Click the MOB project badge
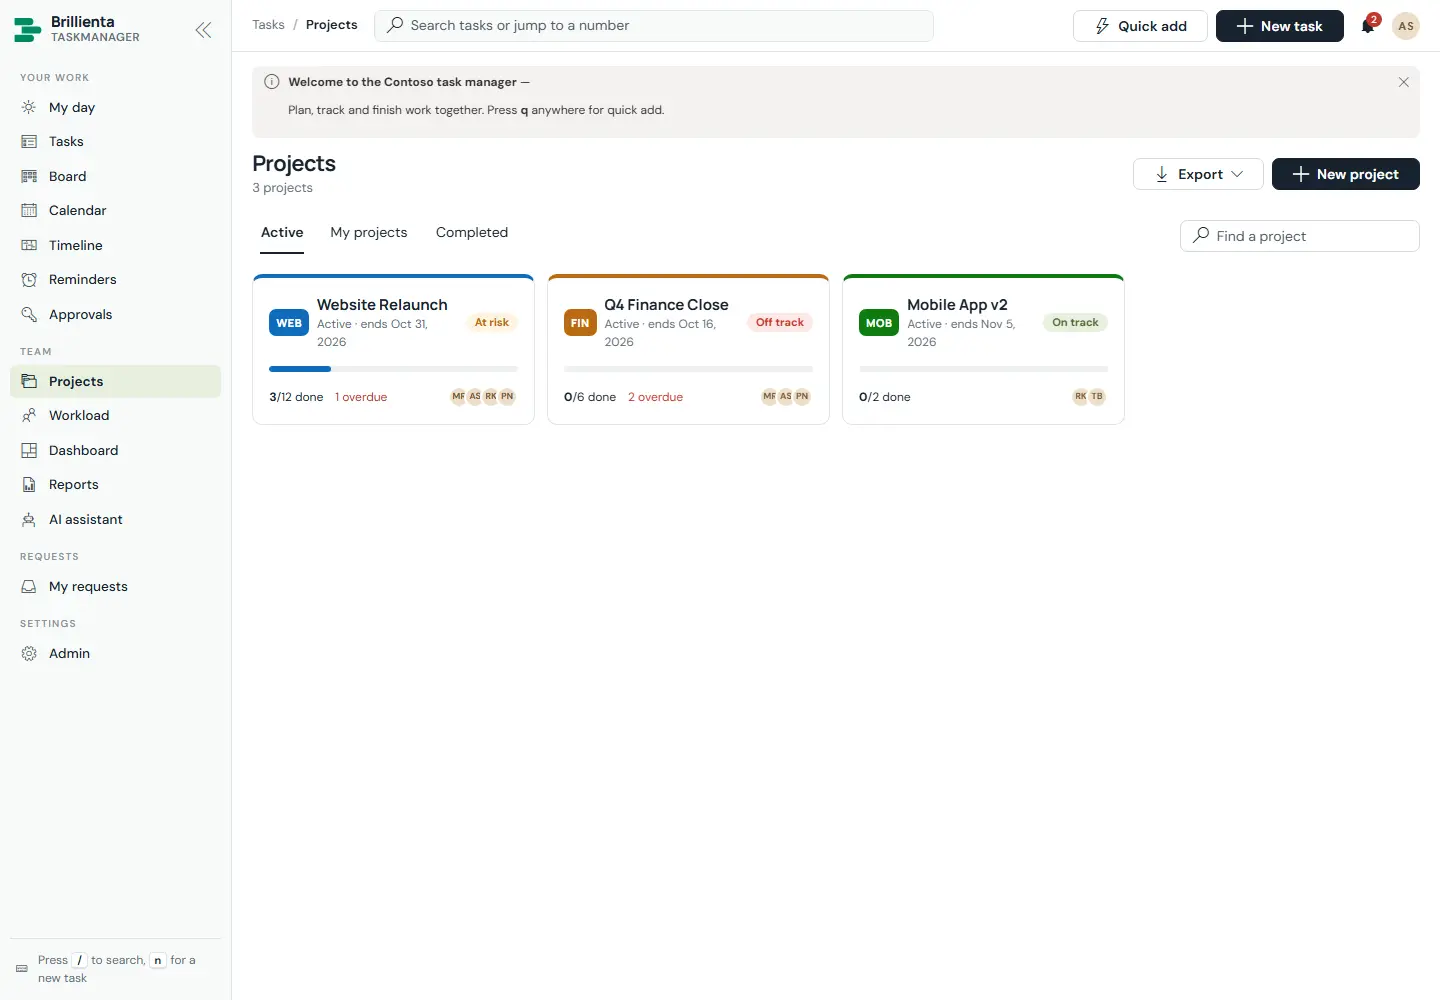Screen dimensions: 1440x1000 pos(879,323)
